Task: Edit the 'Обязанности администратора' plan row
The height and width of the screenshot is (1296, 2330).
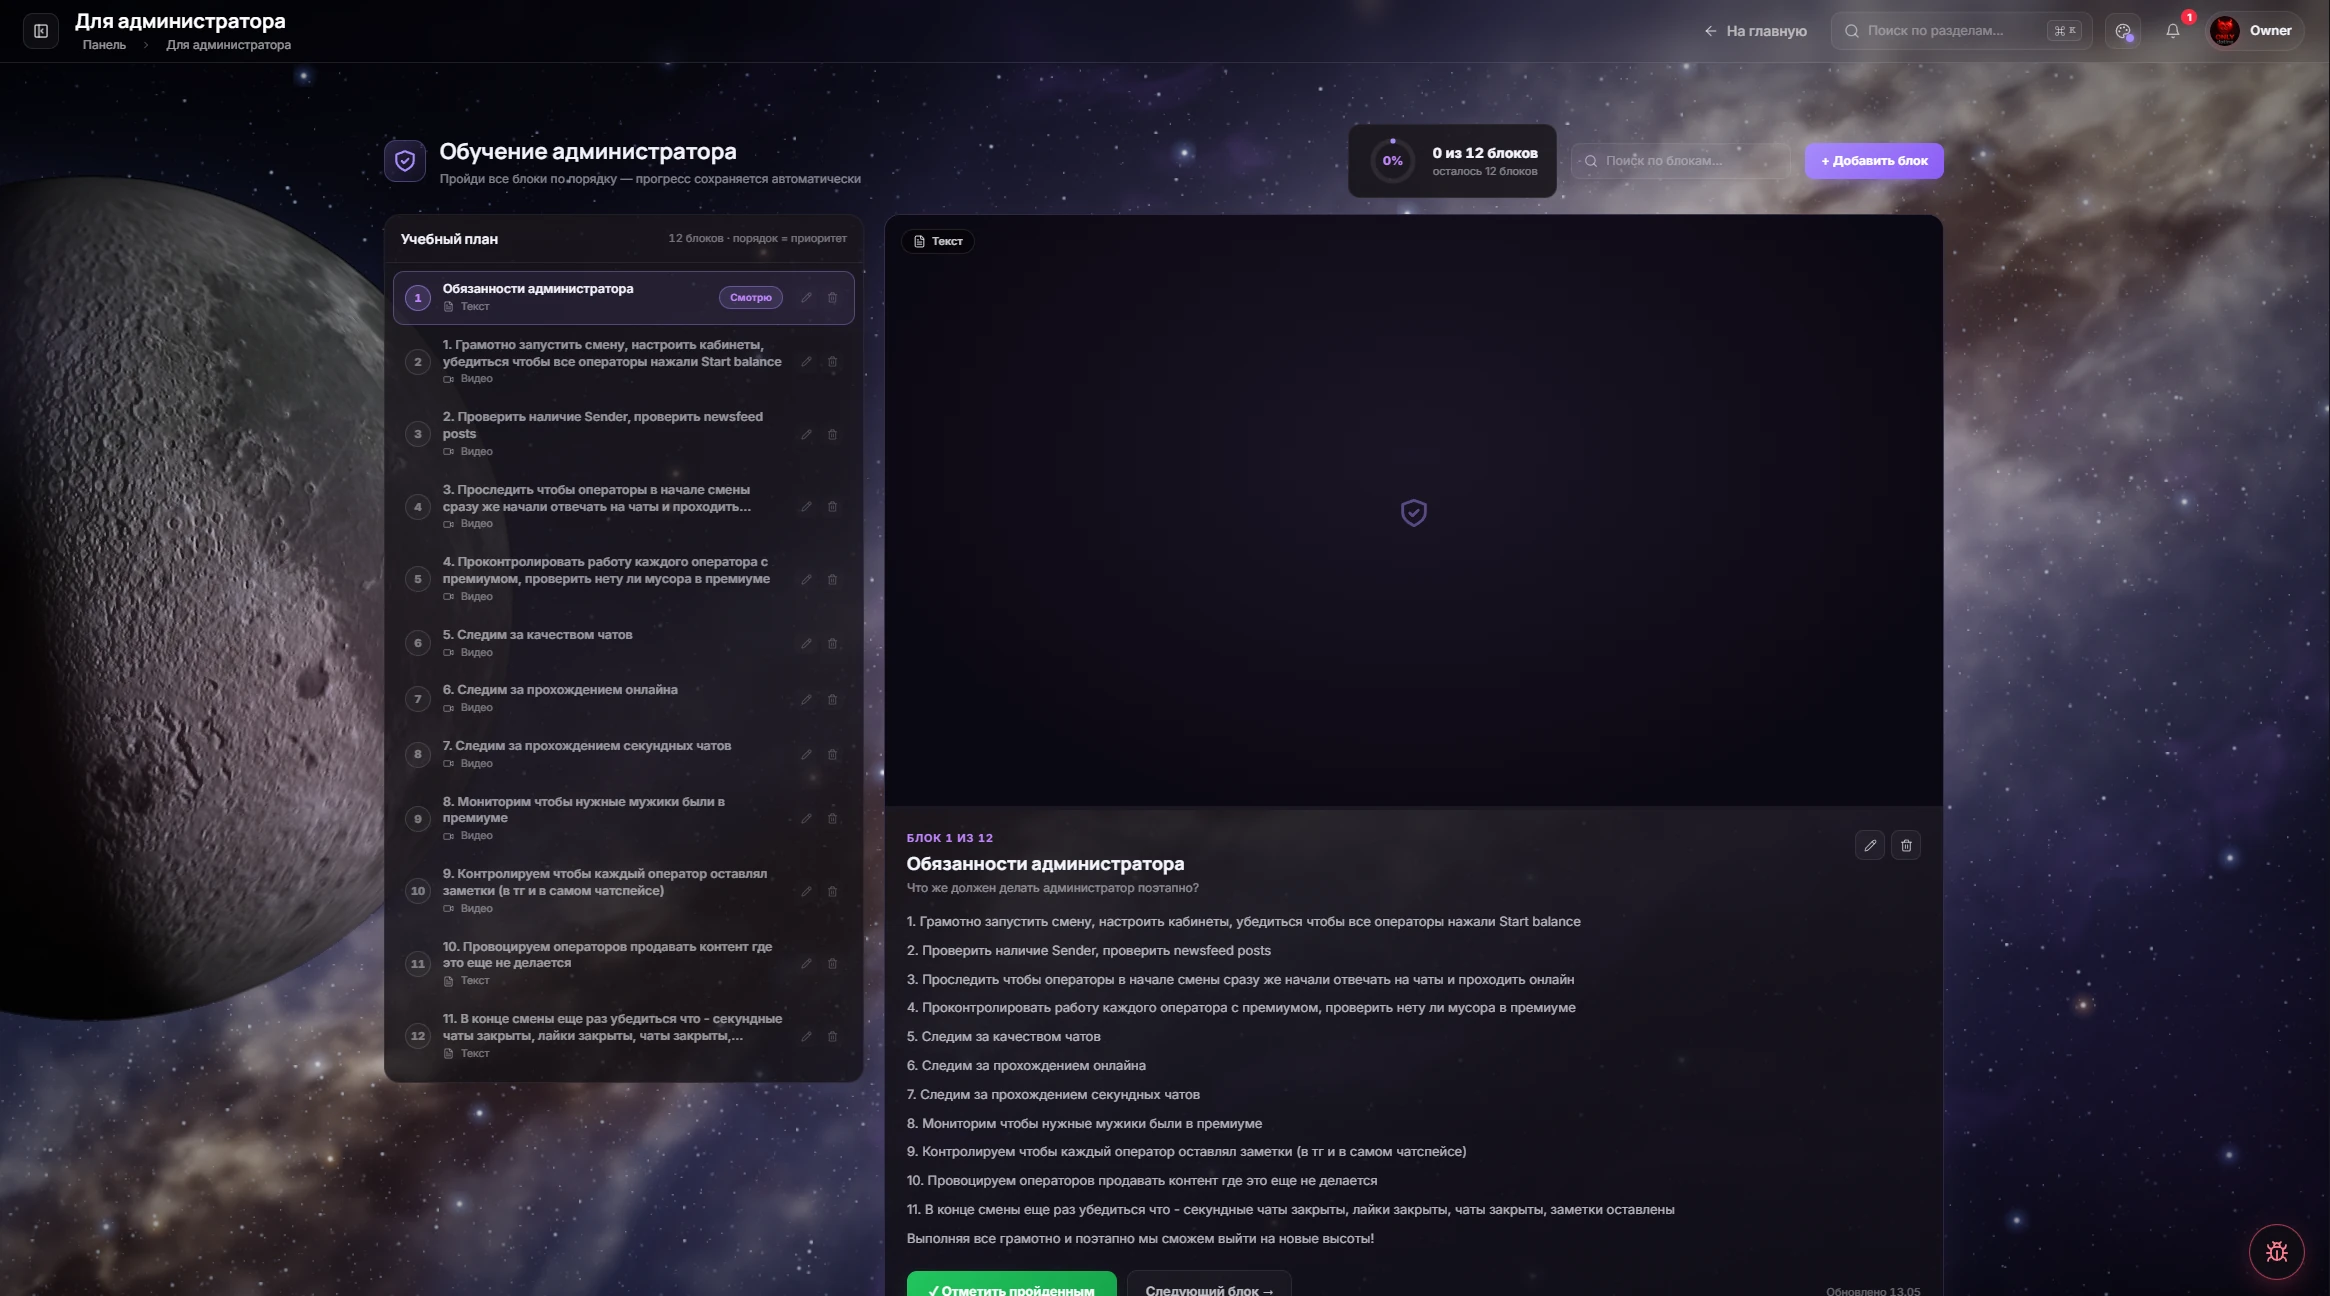Action: click(806, 298)
